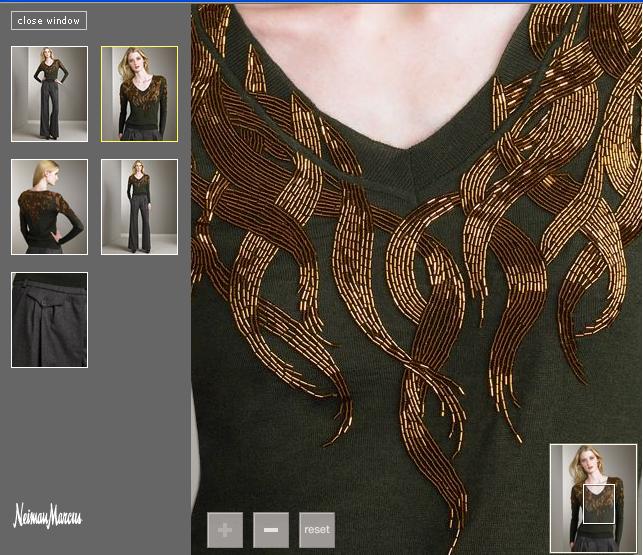This screenshot has width=643, height=555.
Task: Click the white viewport rectangle in navigator
Action: pyautogui.click(x=598, y=503)
